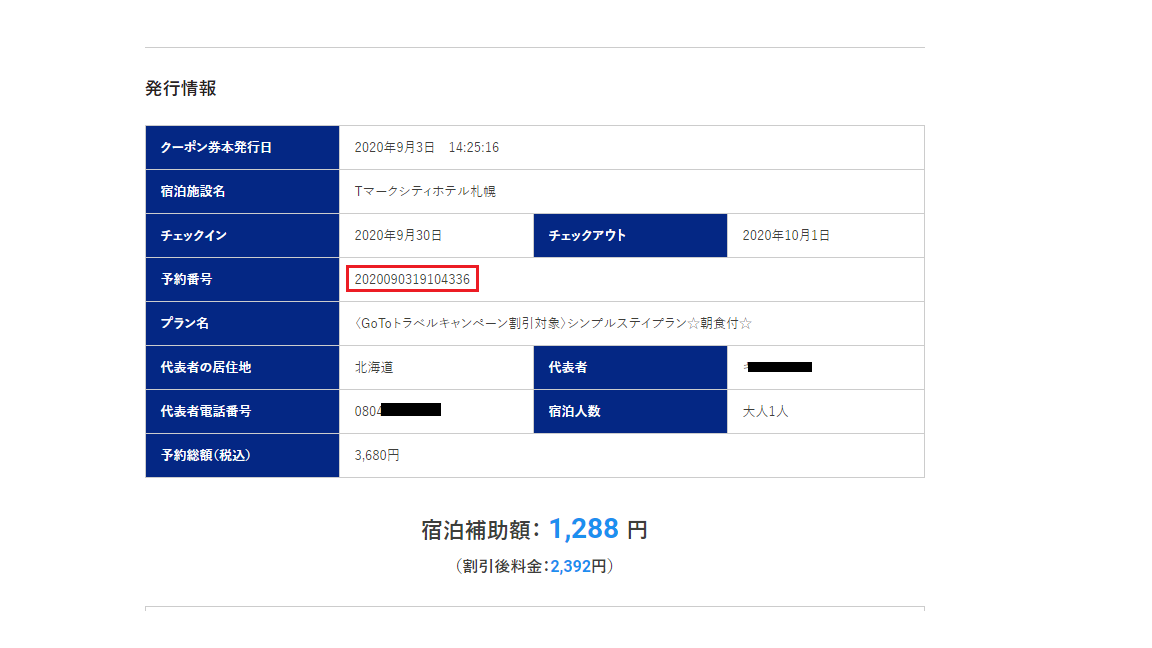Click the total amount 3,680円
Viewport: 1152px width, 648px height.
click(x=377, y=455)
